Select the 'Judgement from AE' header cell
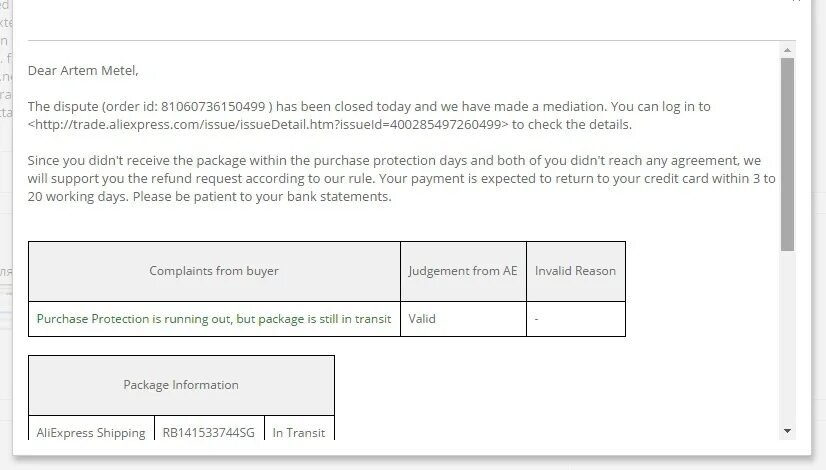The height and width of the screenshot is (470, 826). (x=463, y=271)
